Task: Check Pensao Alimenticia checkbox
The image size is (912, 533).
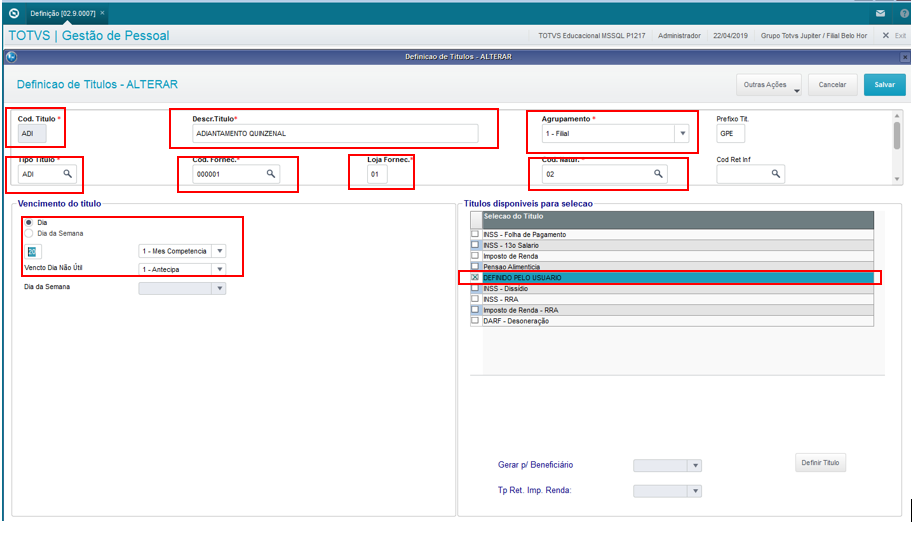Action: pyautogui.click(x=475, y=266)
